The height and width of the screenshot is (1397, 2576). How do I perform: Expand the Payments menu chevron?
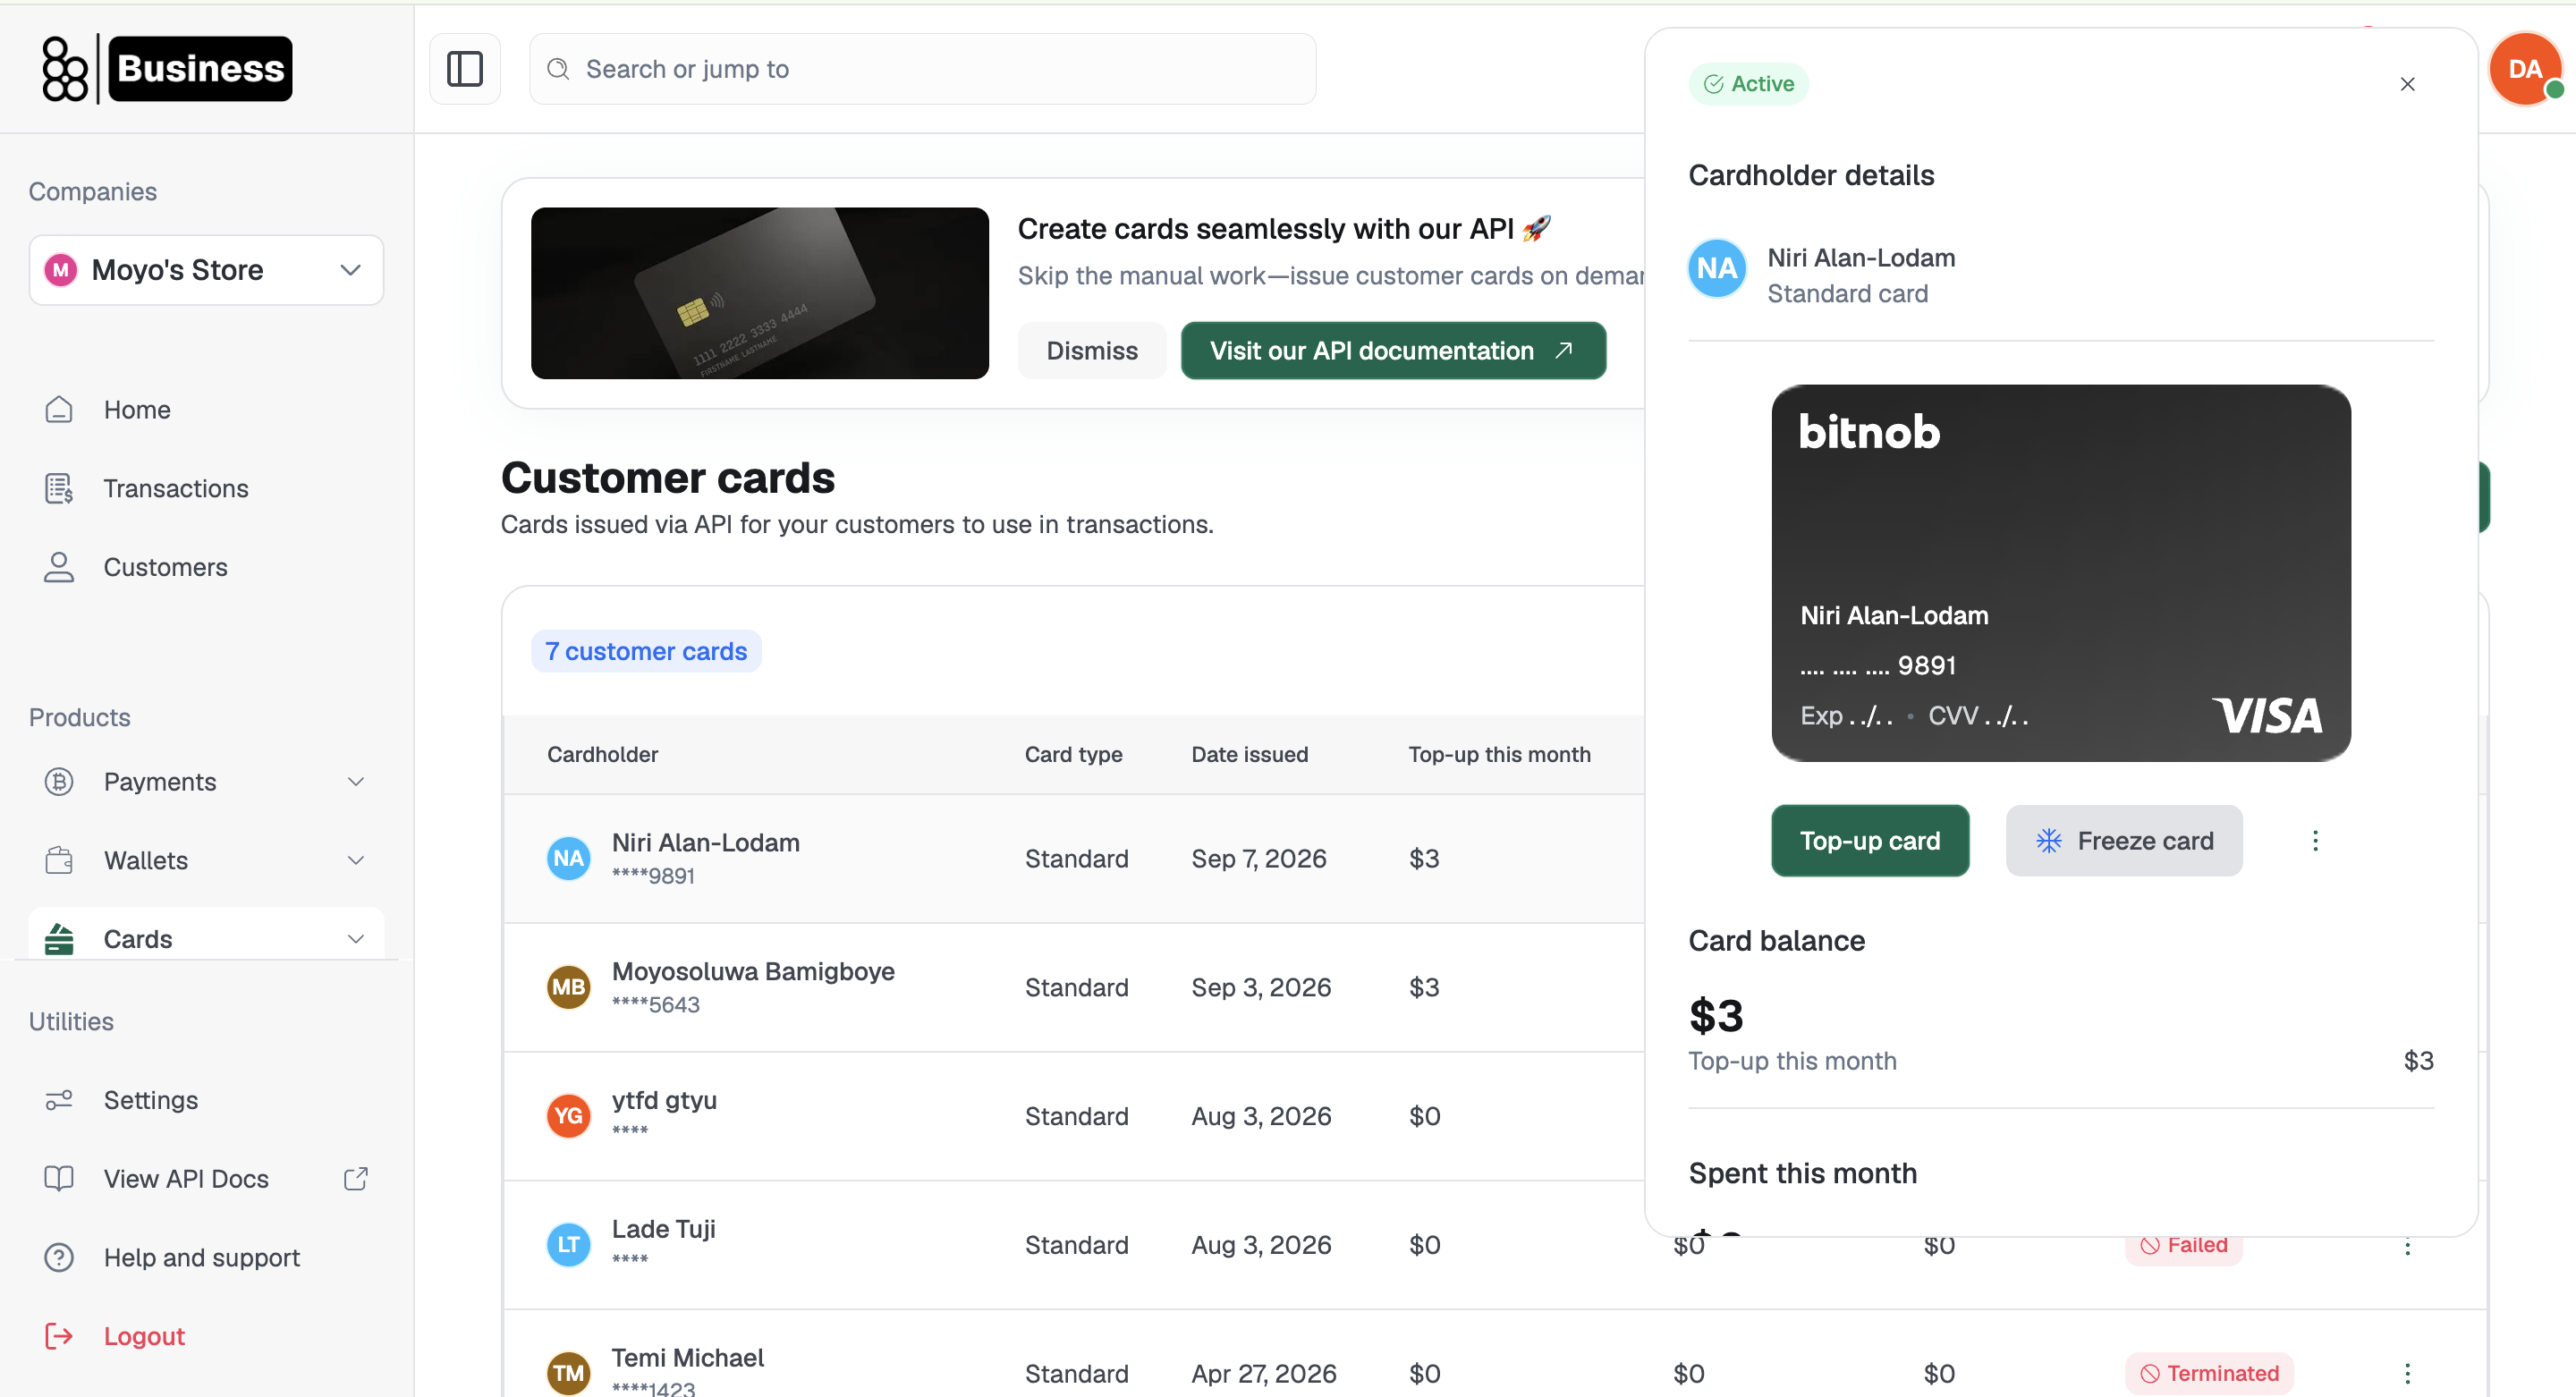[355, 782]
